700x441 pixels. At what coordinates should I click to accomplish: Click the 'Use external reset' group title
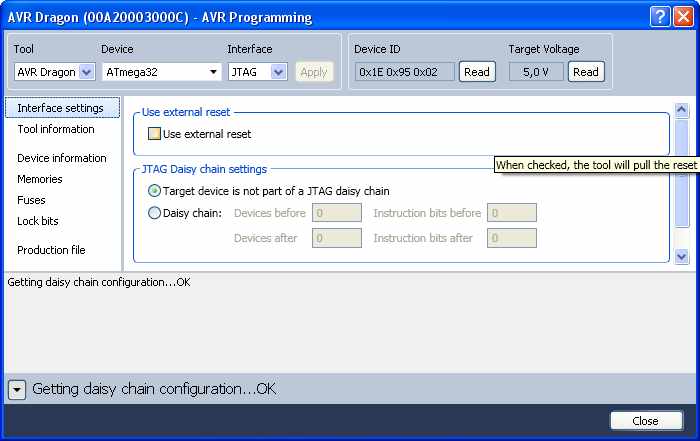(x=186, y=112)
